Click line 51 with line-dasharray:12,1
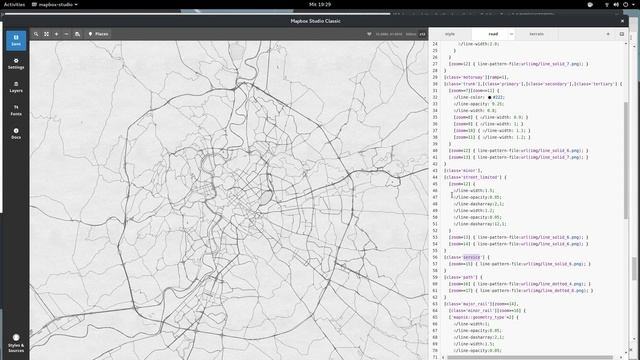 click(x=480, y=224)
